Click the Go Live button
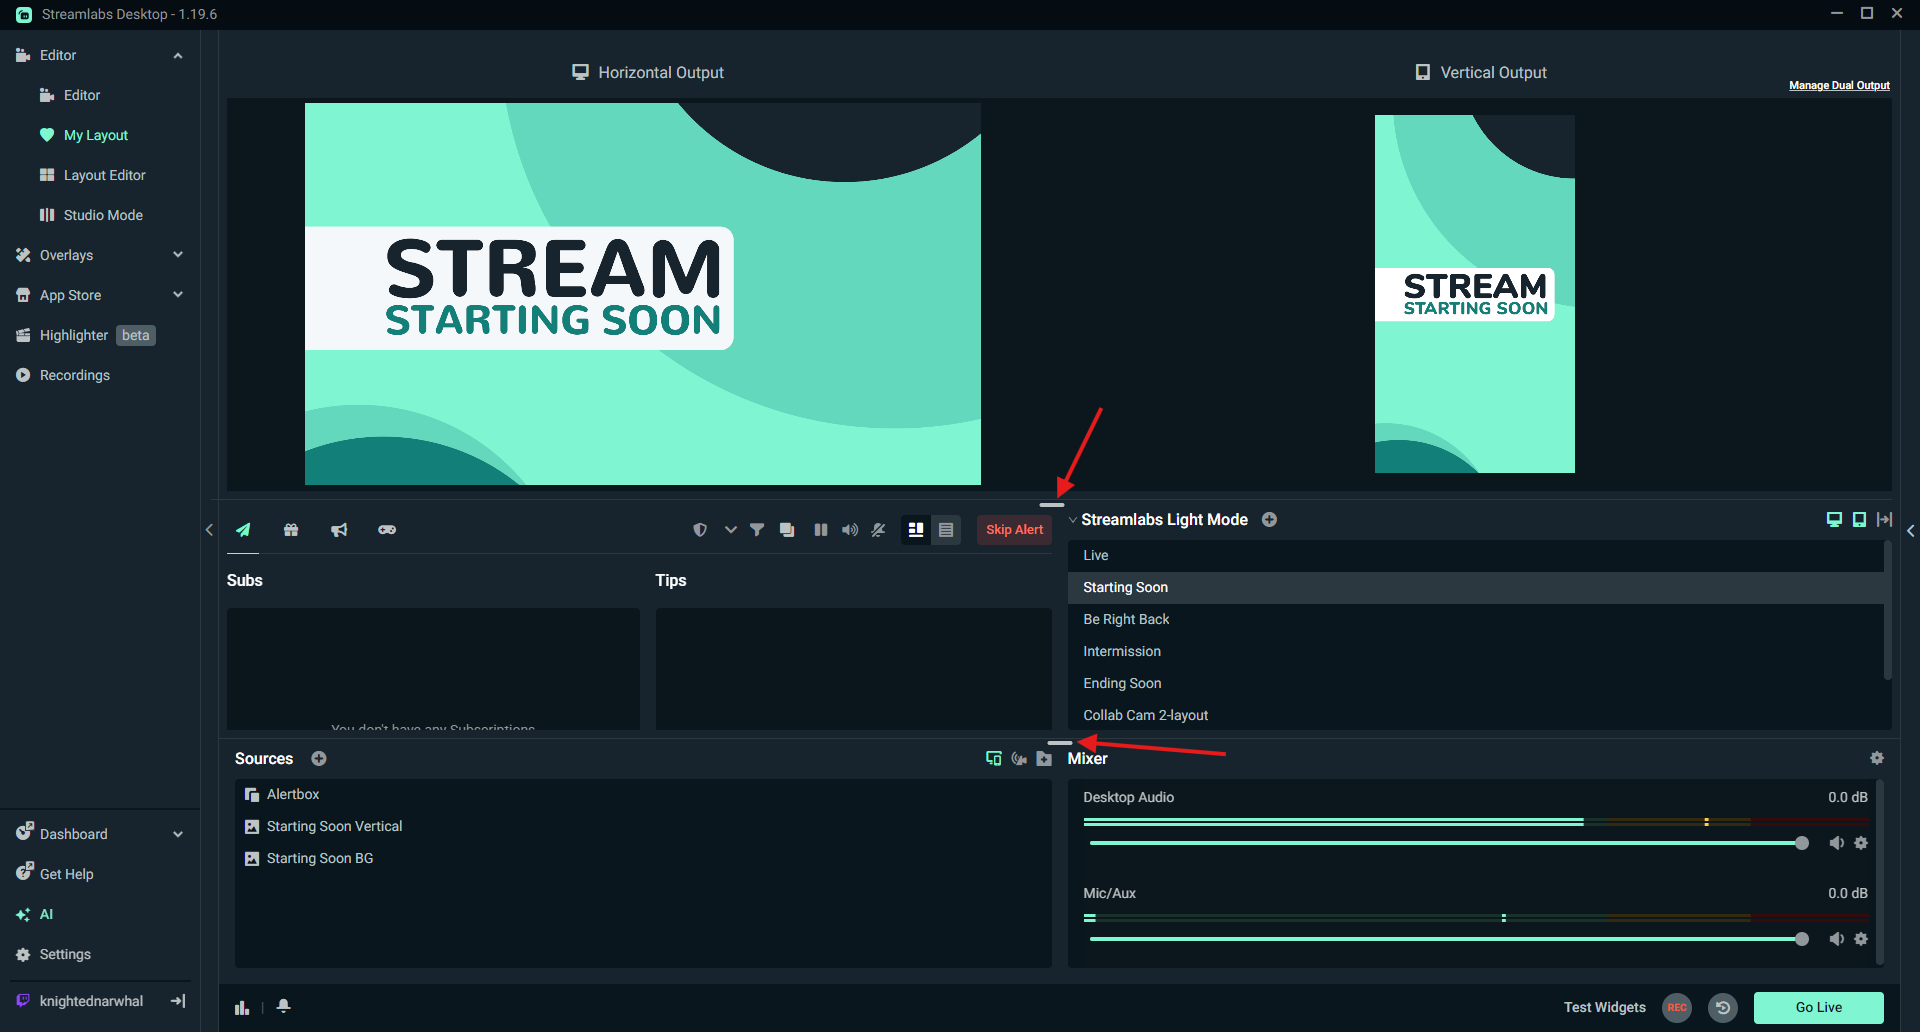1920x1032 pixels. (1818, 1007)
